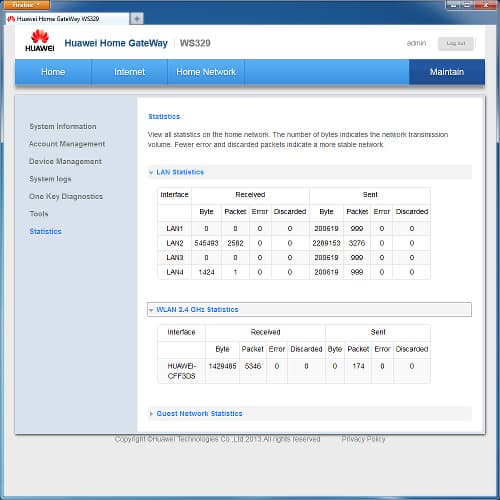Click the Sent header in WLAN table
This screenshot has width=500, height=500.
[x=378, y=332]
